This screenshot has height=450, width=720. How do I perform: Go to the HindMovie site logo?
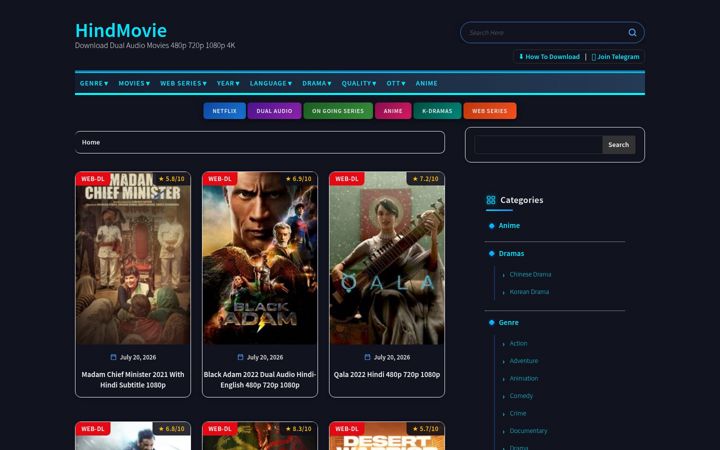click(121, 30)
